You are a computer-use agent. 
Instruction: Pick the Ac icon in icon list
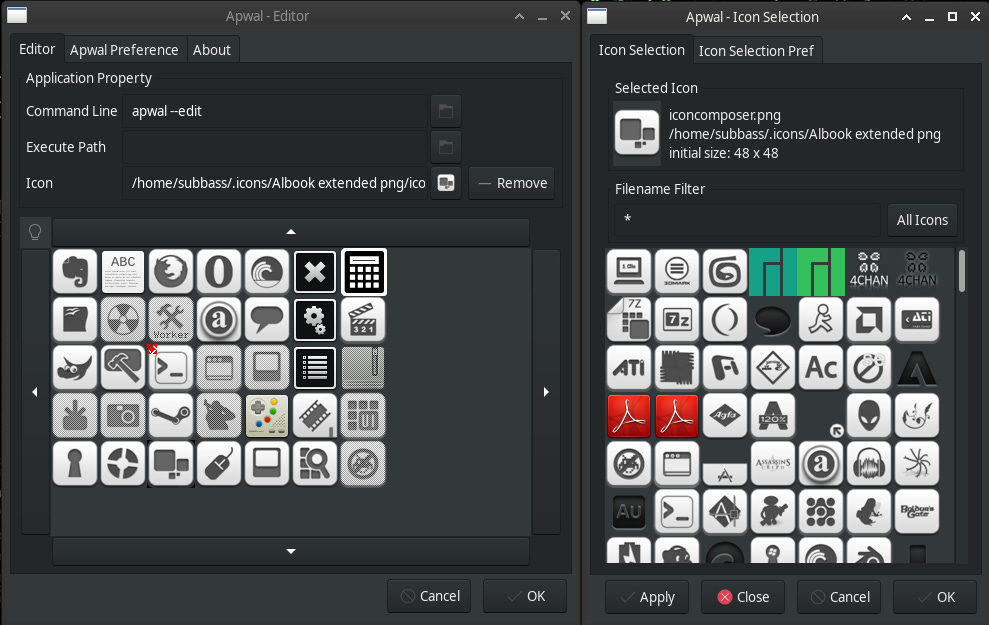pos(821,368)
